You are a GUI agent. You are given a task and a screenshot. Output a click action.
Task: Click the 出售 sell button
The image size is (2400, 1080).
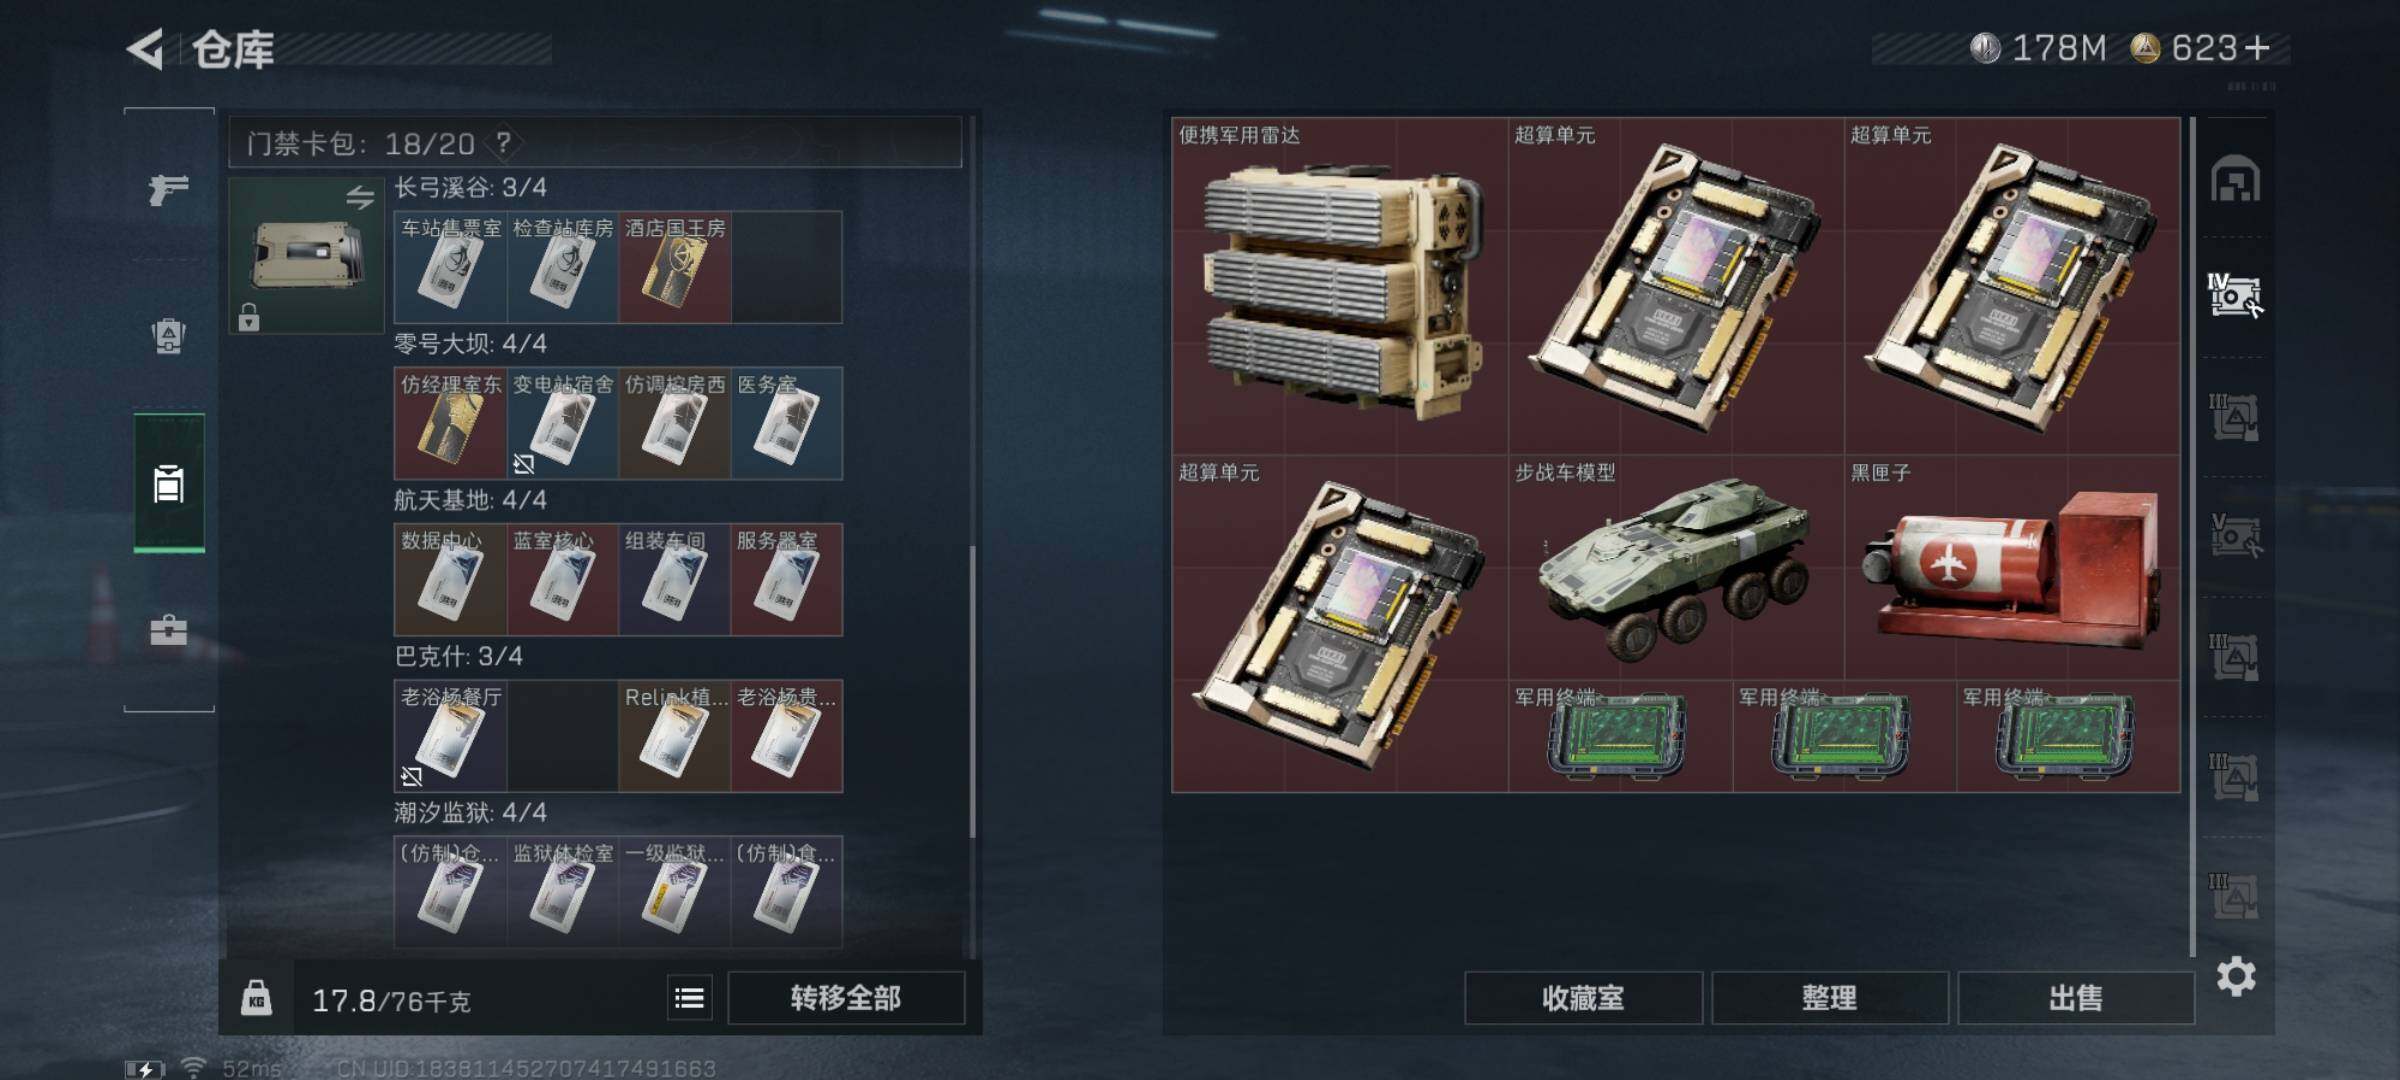click(2076, 997)
